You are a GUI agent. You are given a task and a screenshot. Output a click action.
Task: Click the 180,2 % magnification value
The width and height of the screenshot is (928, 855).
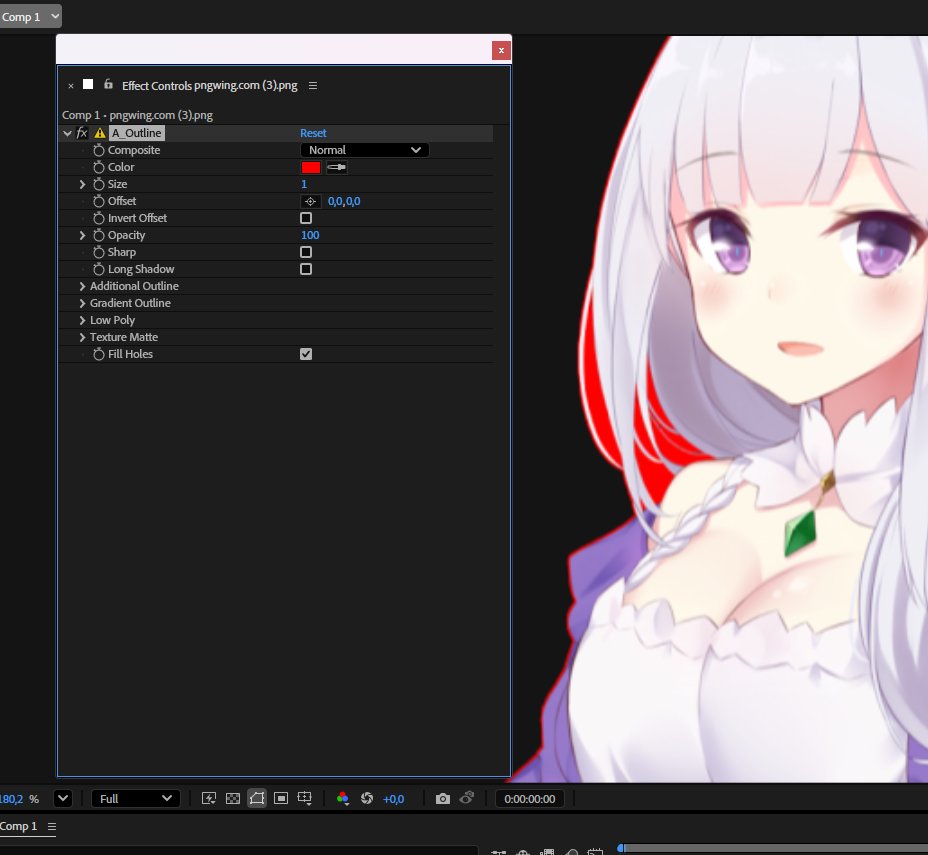(19, 799)
